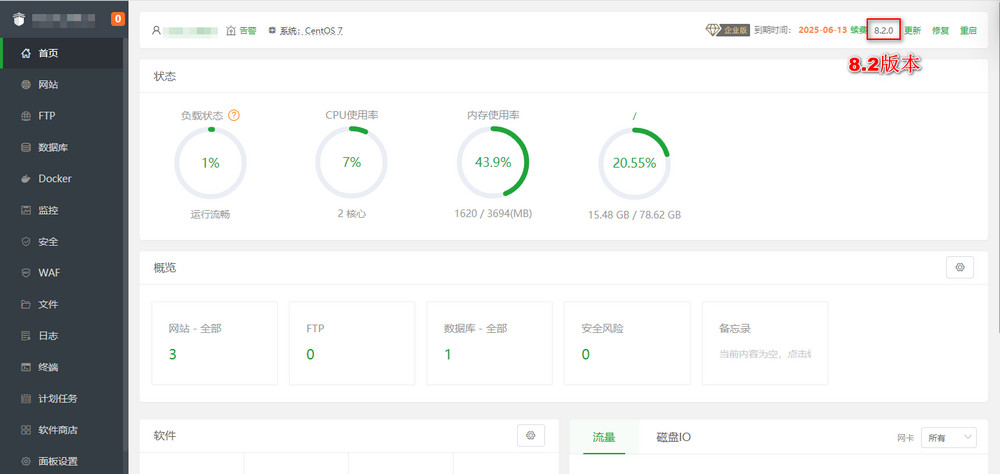Viewport: 1000px width, 474px height.
Task: Open the 监控 monitoring icon in sidebar
Action: 27,210
